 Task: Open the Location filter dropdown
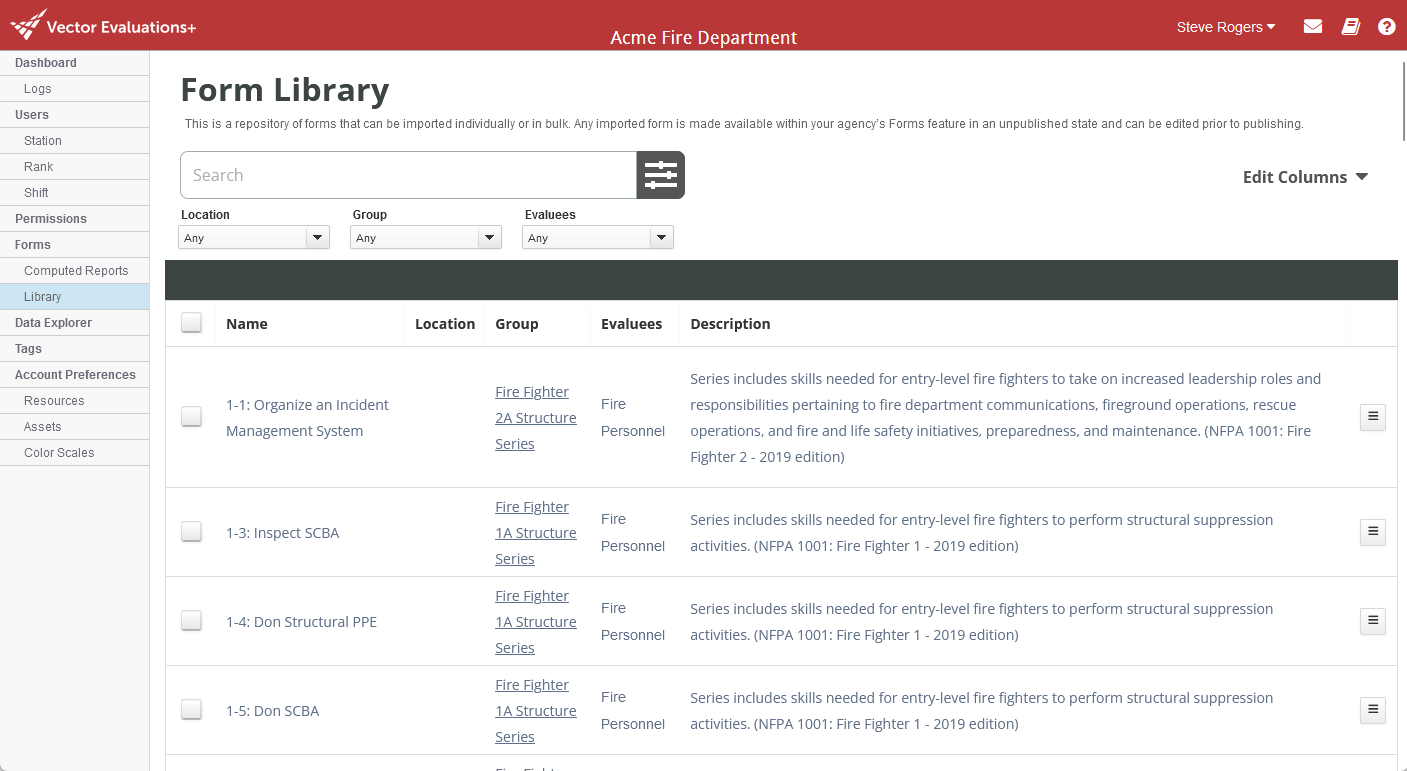pyautogui.click(x=254, y=237)
